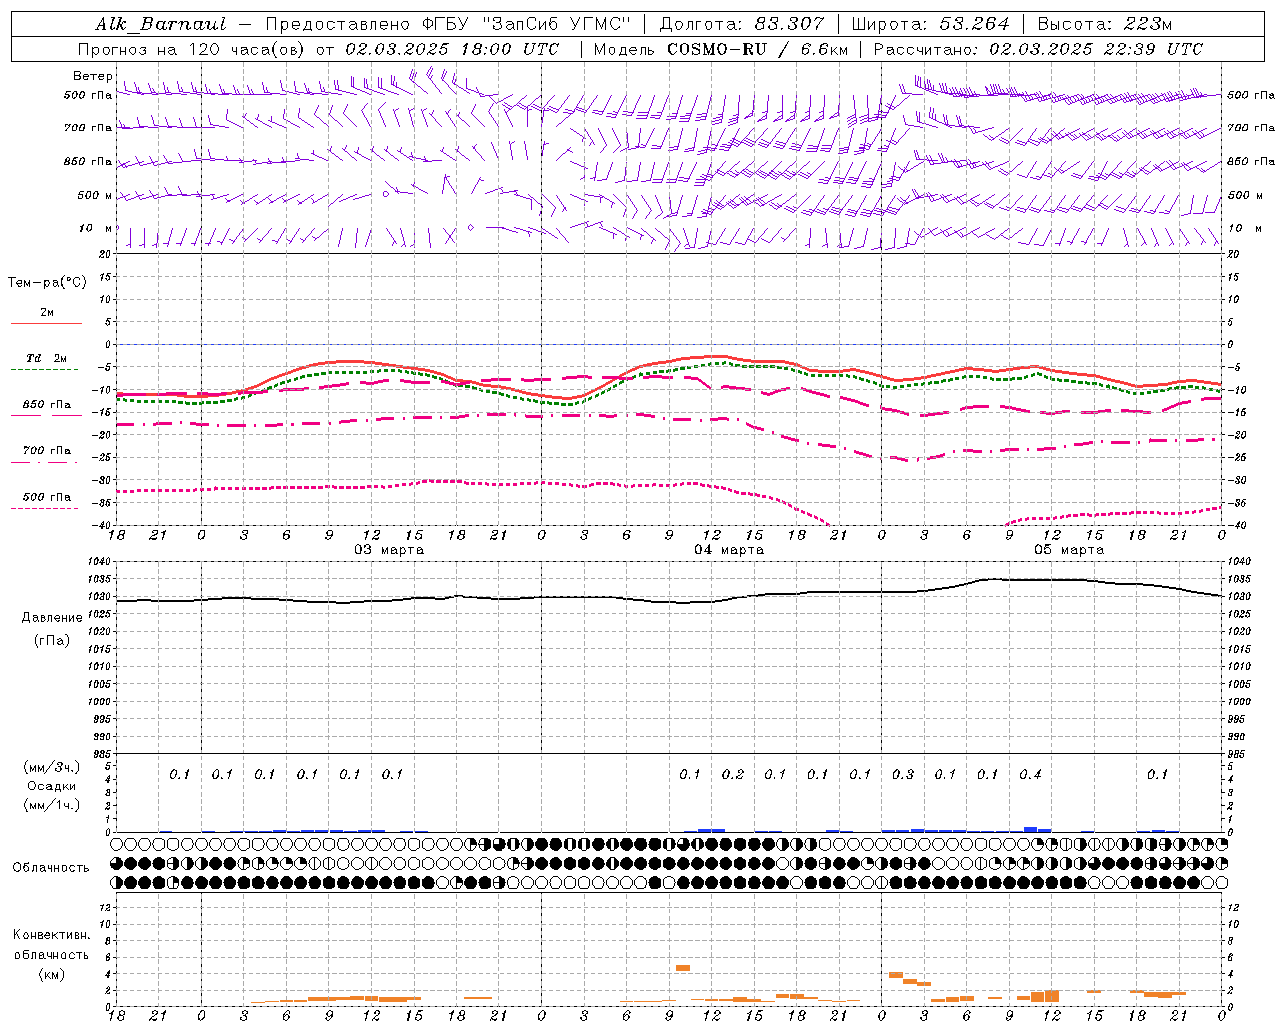
Task: Click the 'Ветер' wind panel label
Action: 92,76
